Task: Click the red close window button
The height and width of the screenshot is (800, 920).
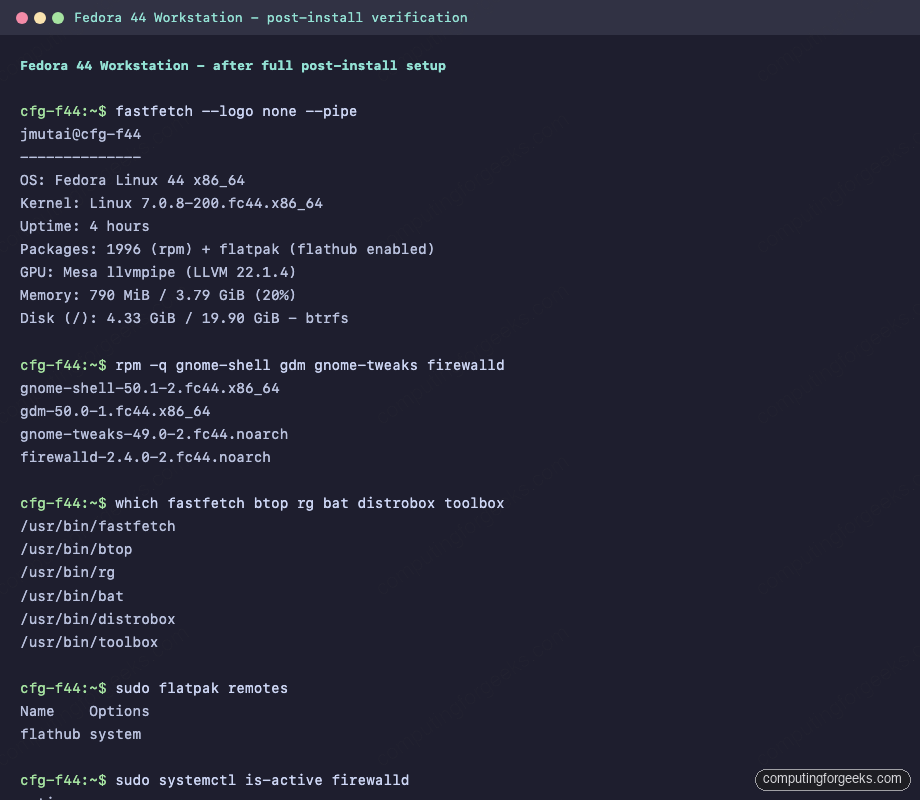Action: 22,18
